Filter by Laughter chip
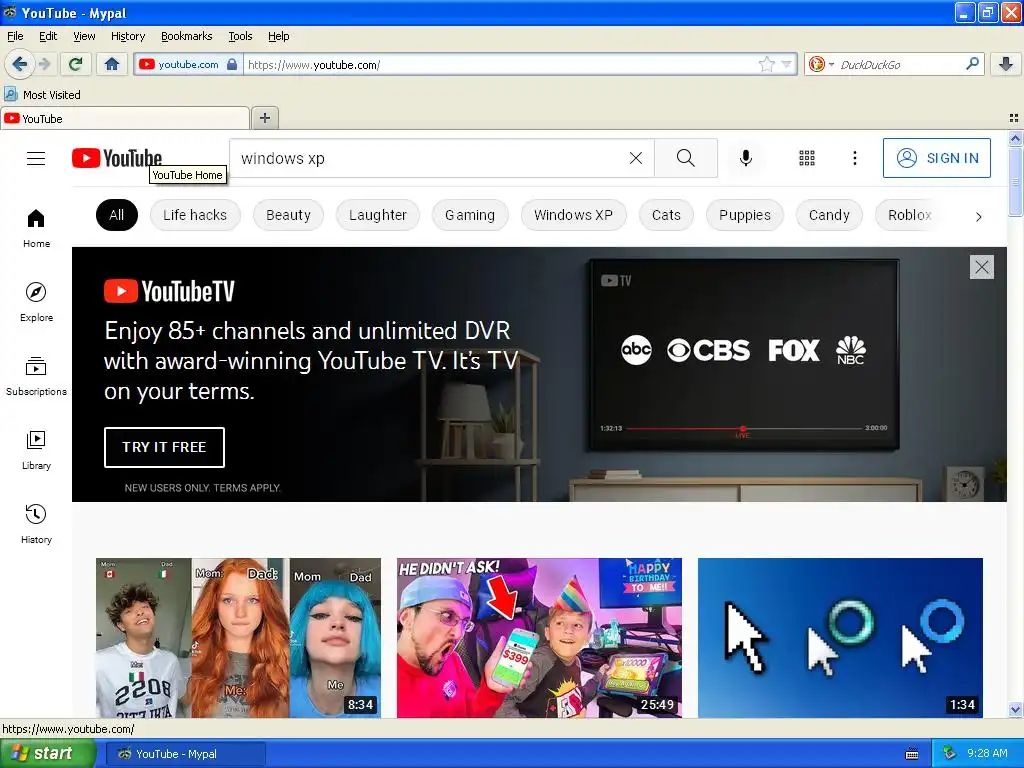 (x=377, y=215)
